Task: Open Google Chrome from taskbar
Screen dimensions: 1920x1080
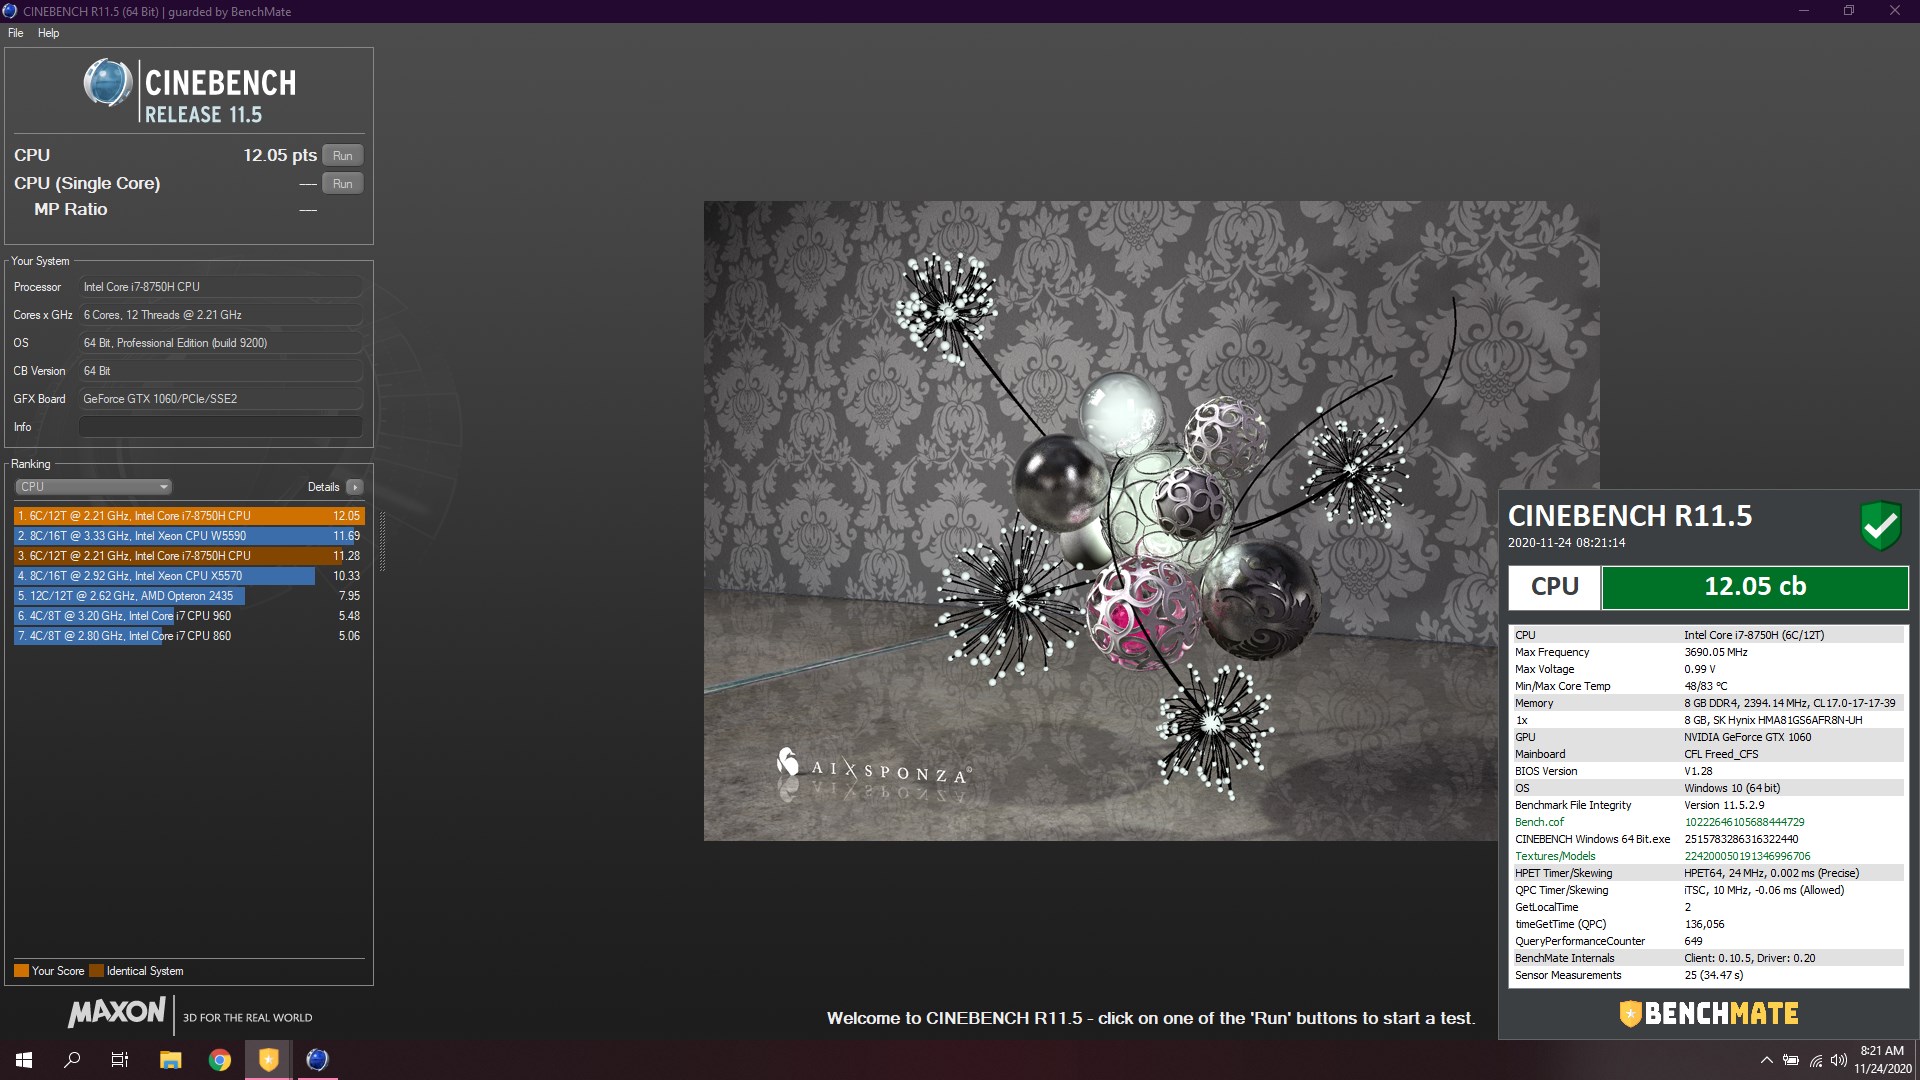Action: point(220,1060)
